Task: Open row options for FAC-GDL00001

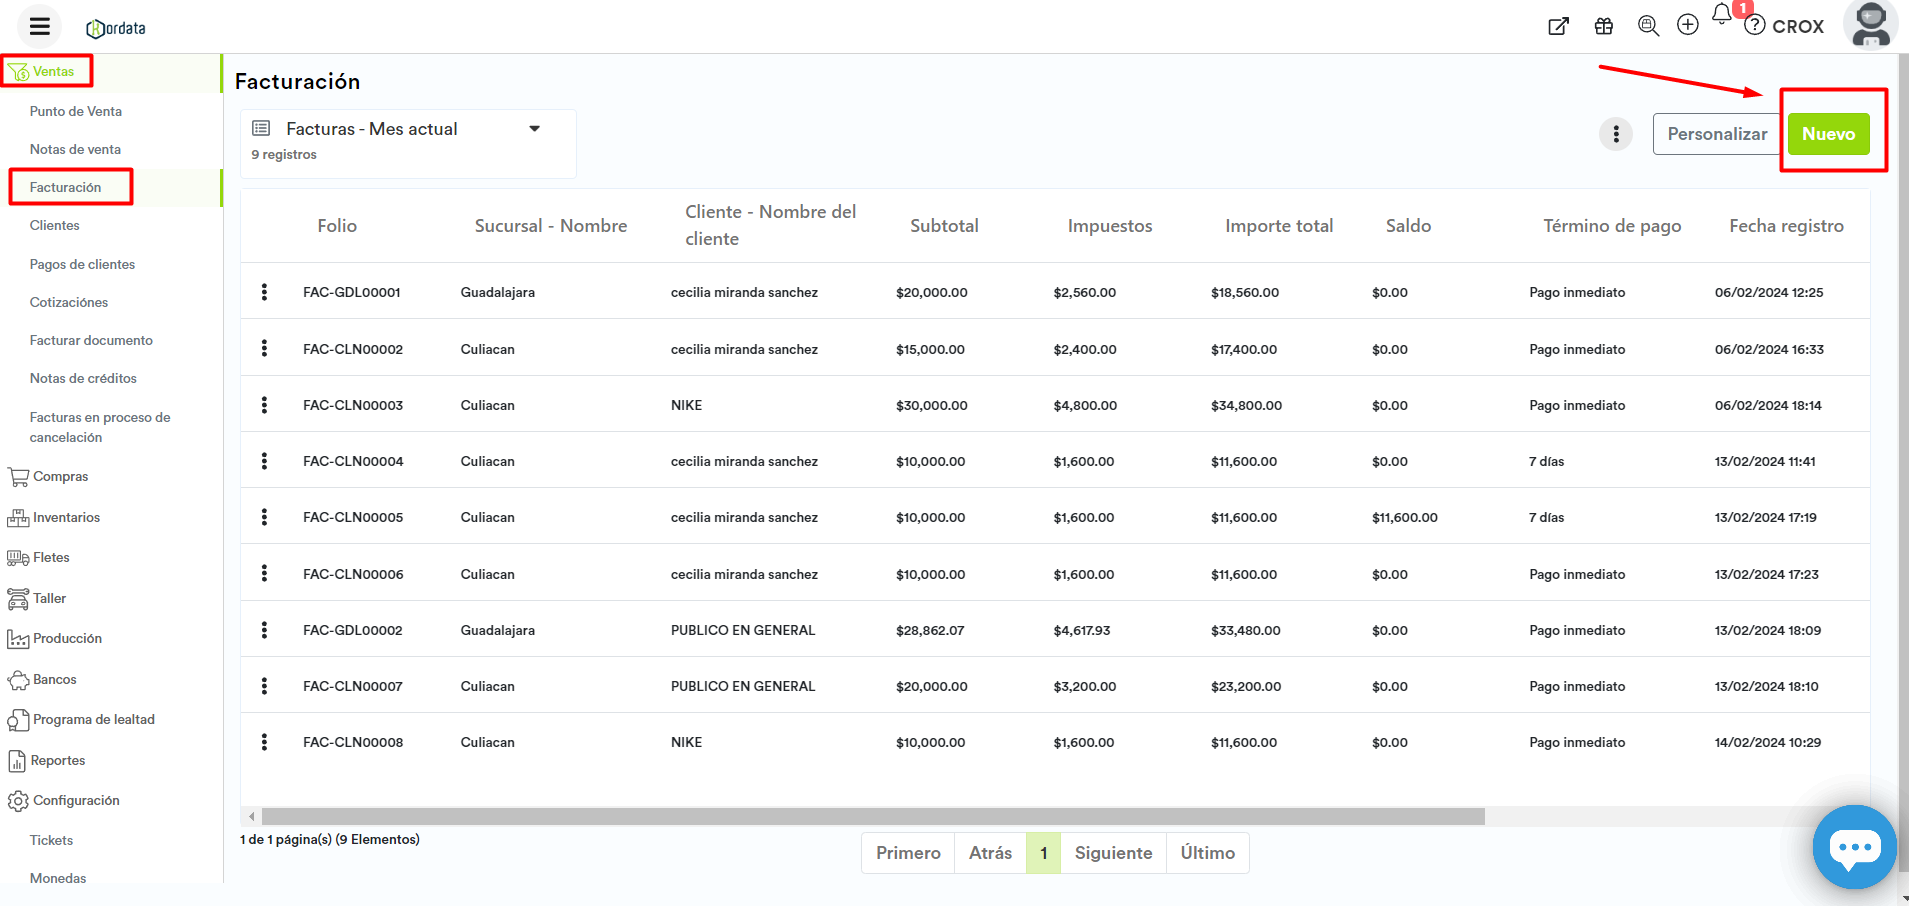Action: (x=264, y=292)
